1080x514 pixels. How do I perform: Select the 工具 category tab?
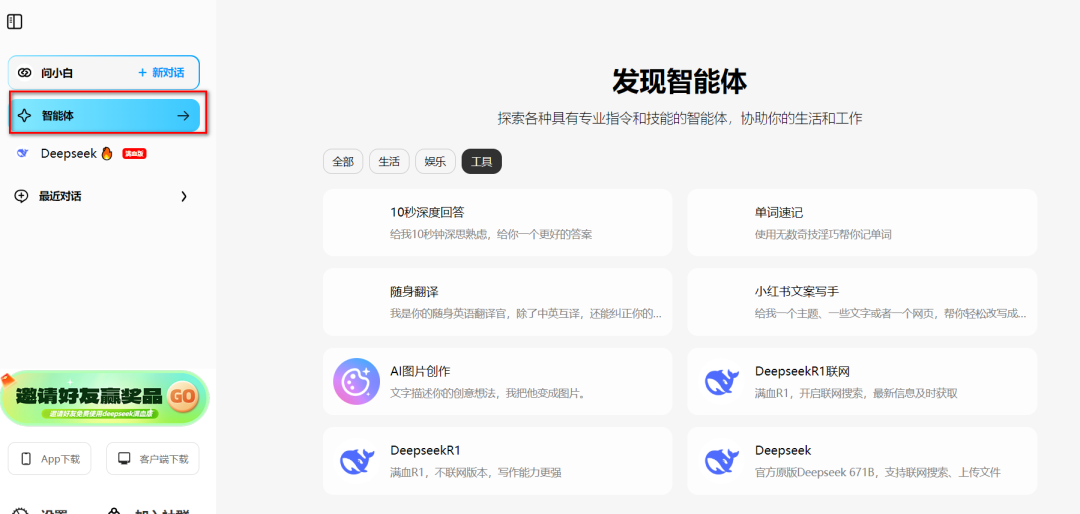click(481, 162)
